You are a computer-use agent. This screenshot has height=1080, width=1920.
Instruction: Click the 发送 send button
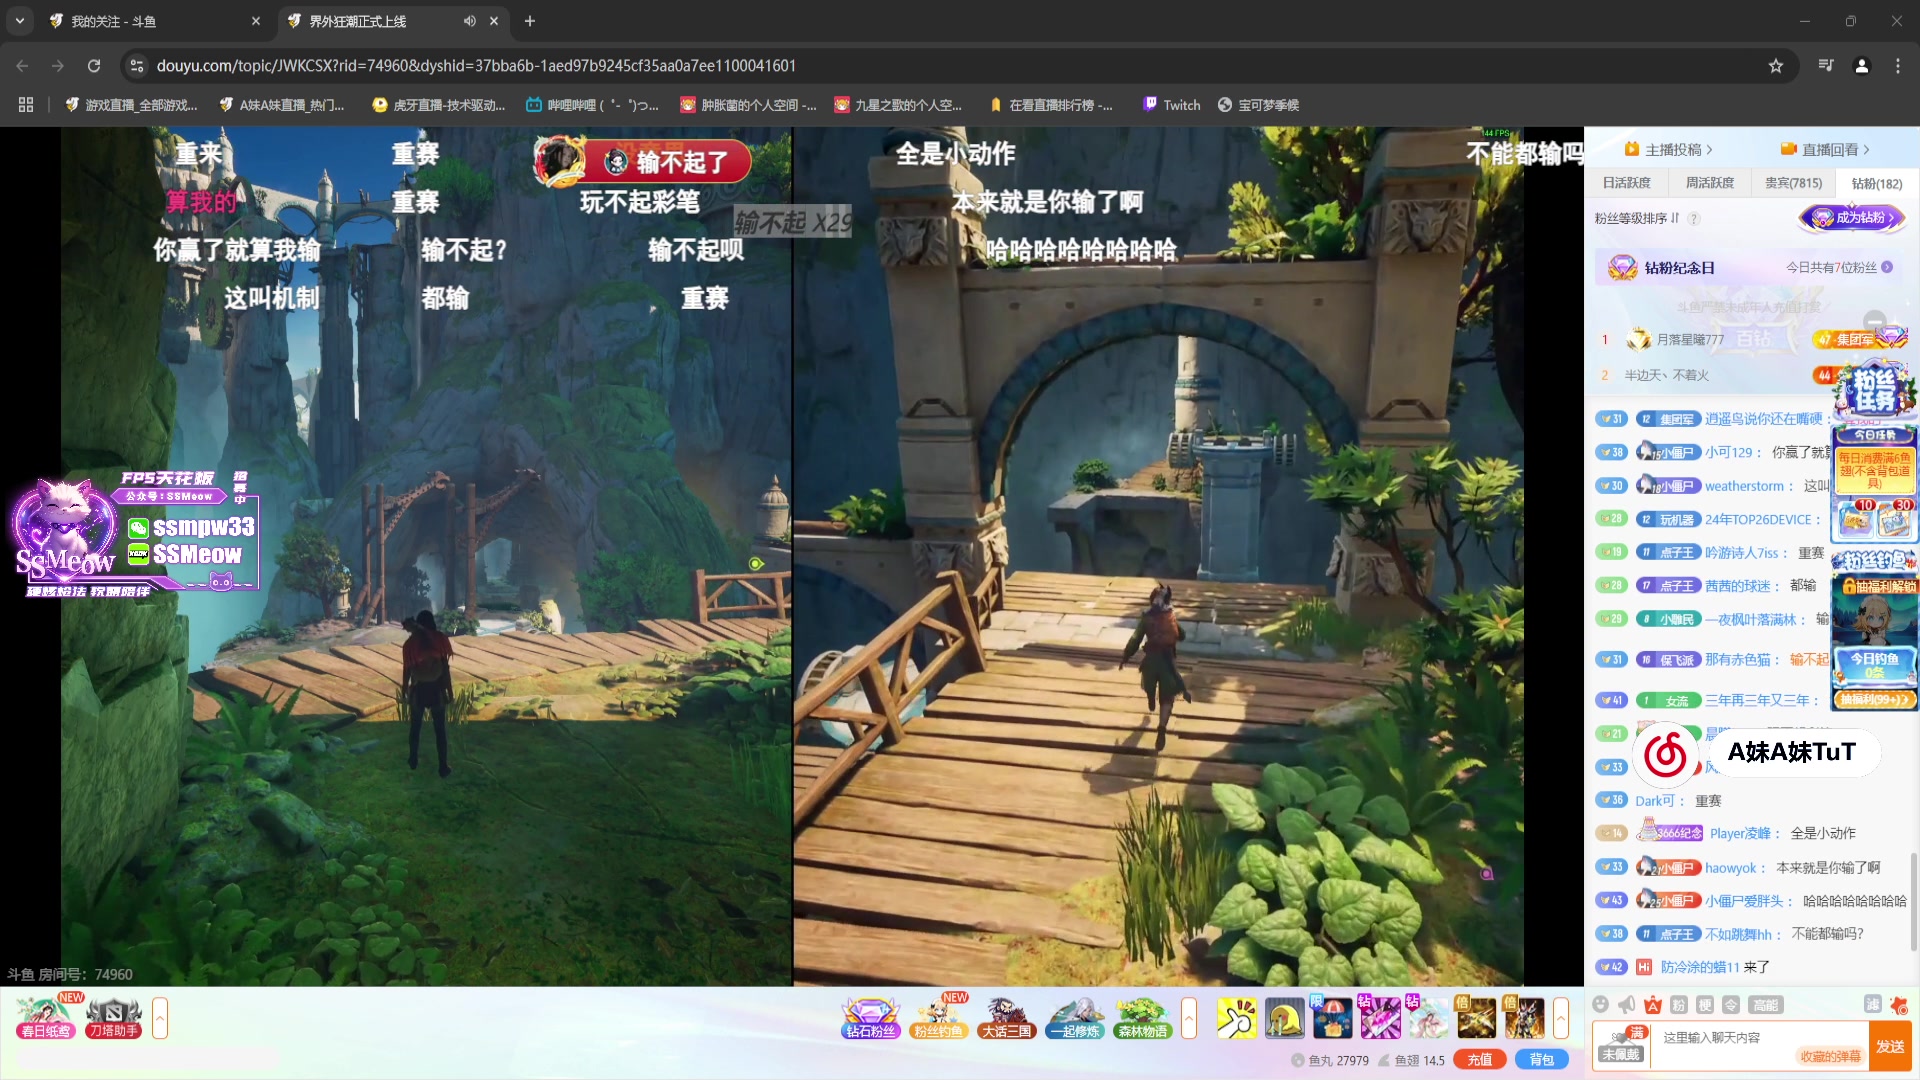point(1889,1046)
